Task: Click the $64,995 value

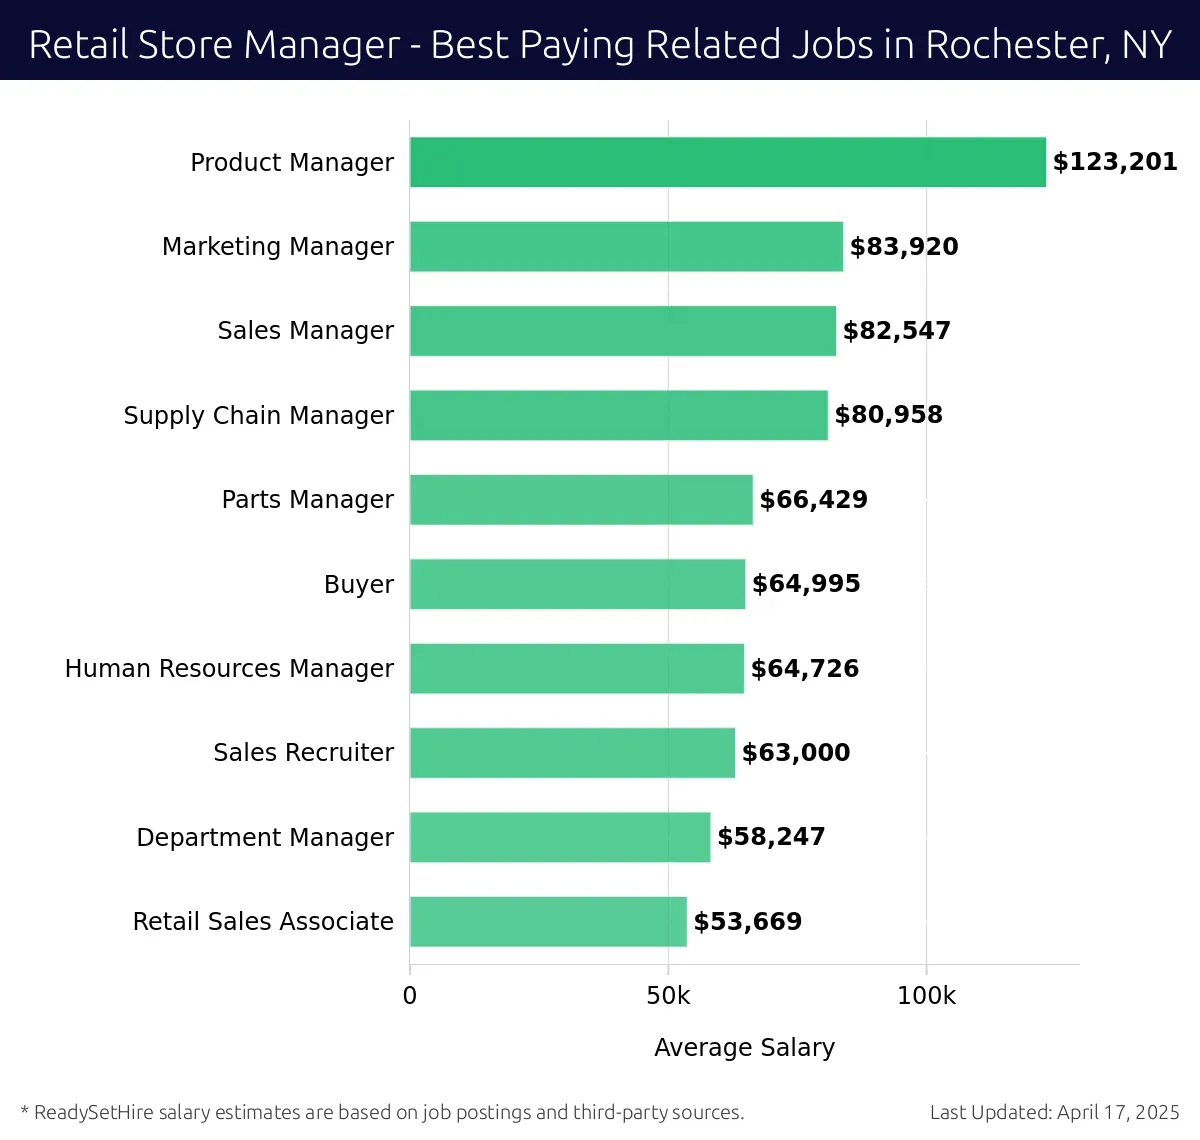Action: 806,584
